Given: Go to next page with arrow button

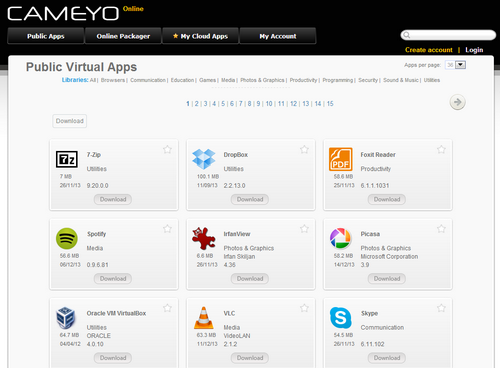Looking at the screenshot, I should click(457, 102).
